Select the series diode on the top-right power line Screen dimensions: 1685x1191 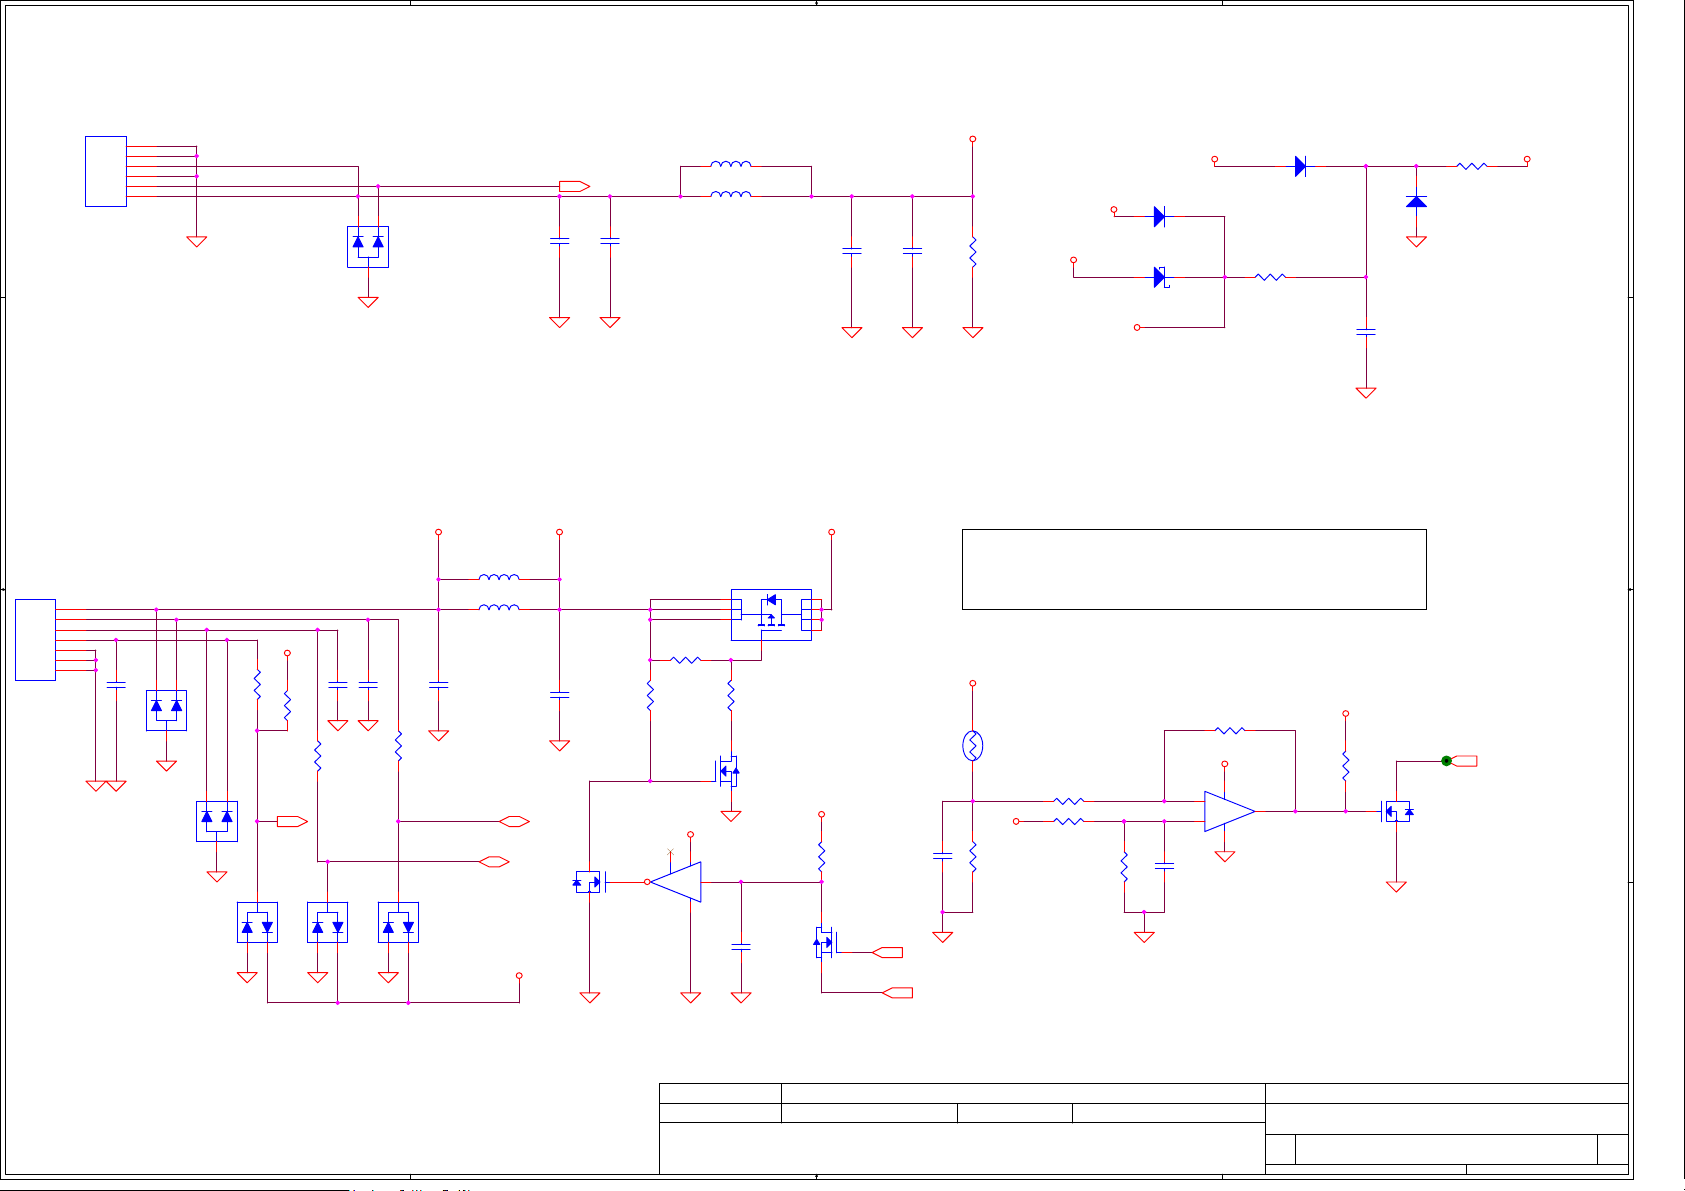(x=1300, y=166)
